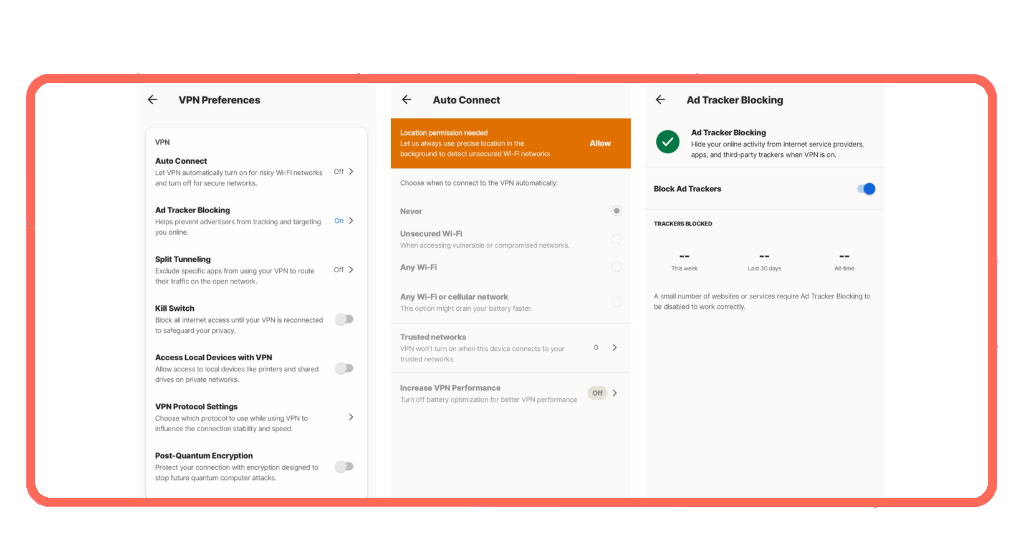Click Location permission needed banner text

[x=444, y=133]
